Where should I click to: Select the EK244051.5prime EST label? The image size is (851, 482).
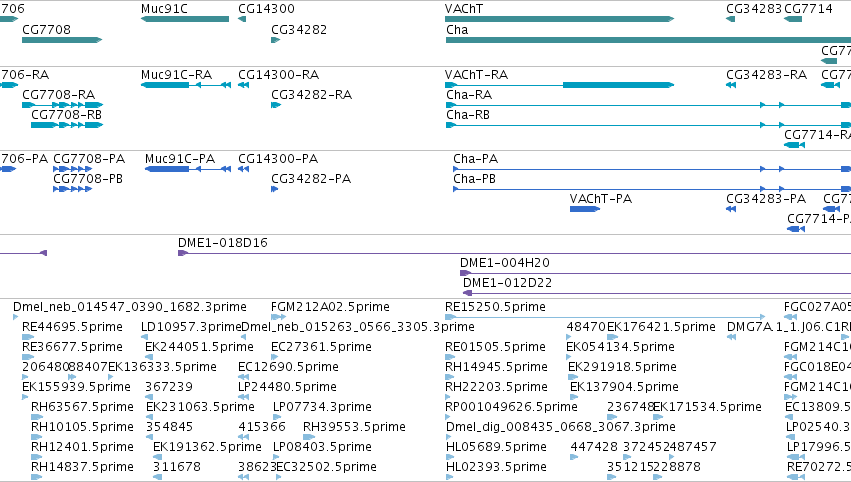tap(199, 346)
